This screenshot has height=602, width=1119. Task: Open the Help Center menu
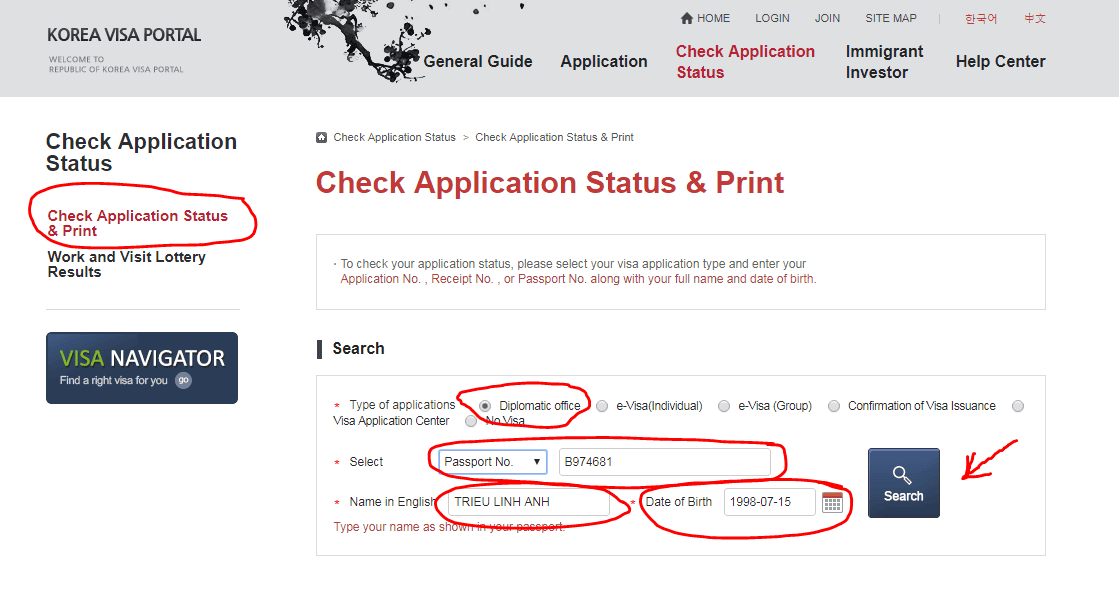[x=1001, y=61]
